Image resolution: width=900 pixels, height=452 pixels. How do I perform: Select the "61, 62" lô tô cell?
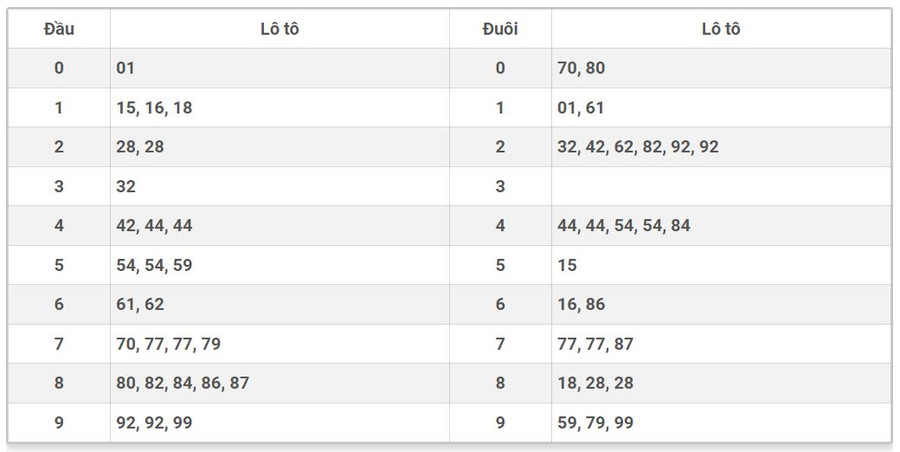click(140, 304)
